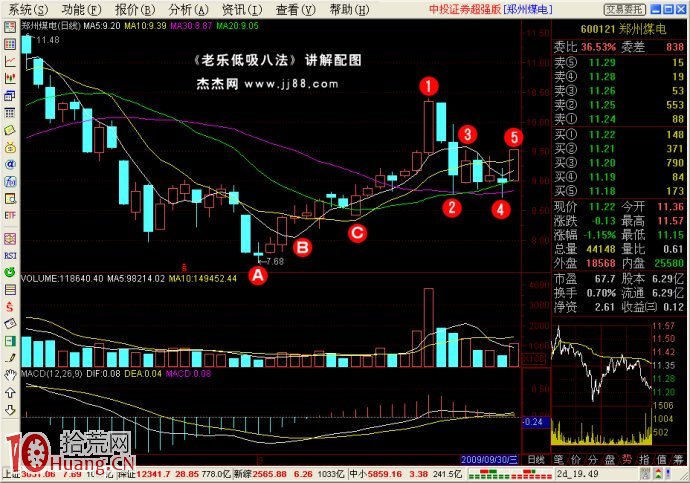This screenshot has height=483, width=690.
Task: Click the ETF icon in left toolbar
Action: pos(10,215)
